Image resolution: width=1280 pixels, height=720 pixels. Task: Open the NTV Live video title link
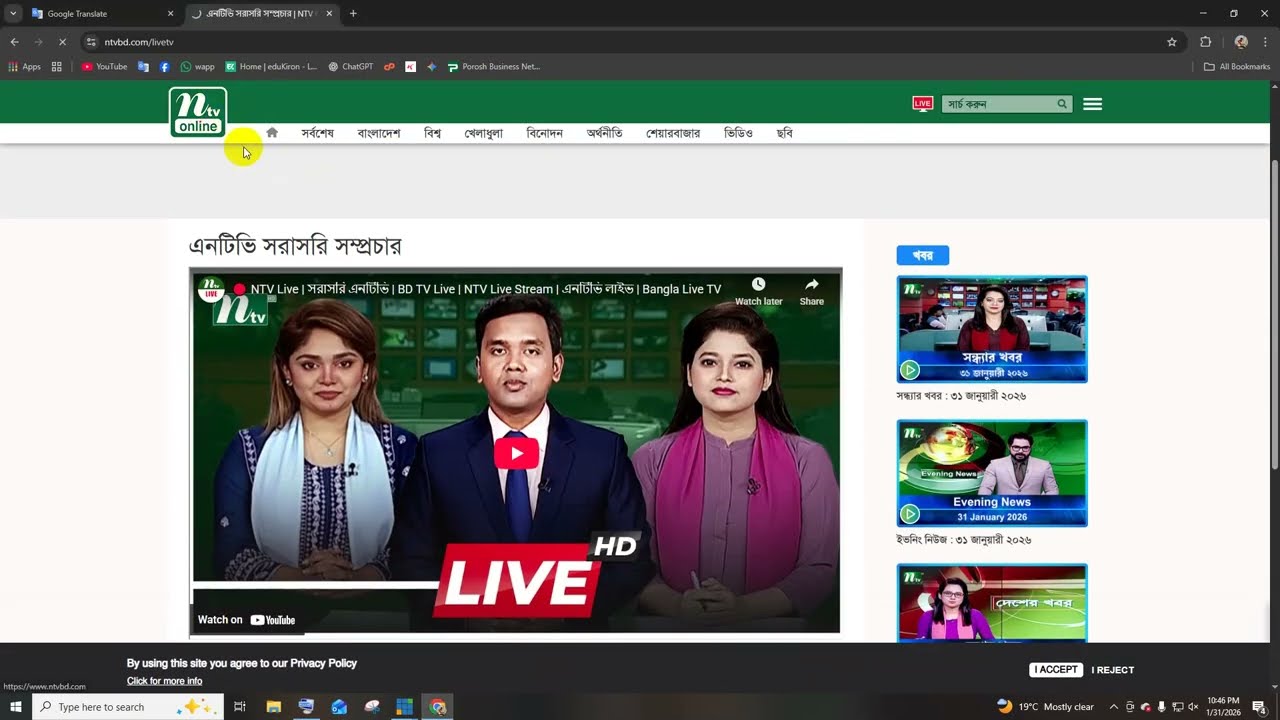[486, 289]
